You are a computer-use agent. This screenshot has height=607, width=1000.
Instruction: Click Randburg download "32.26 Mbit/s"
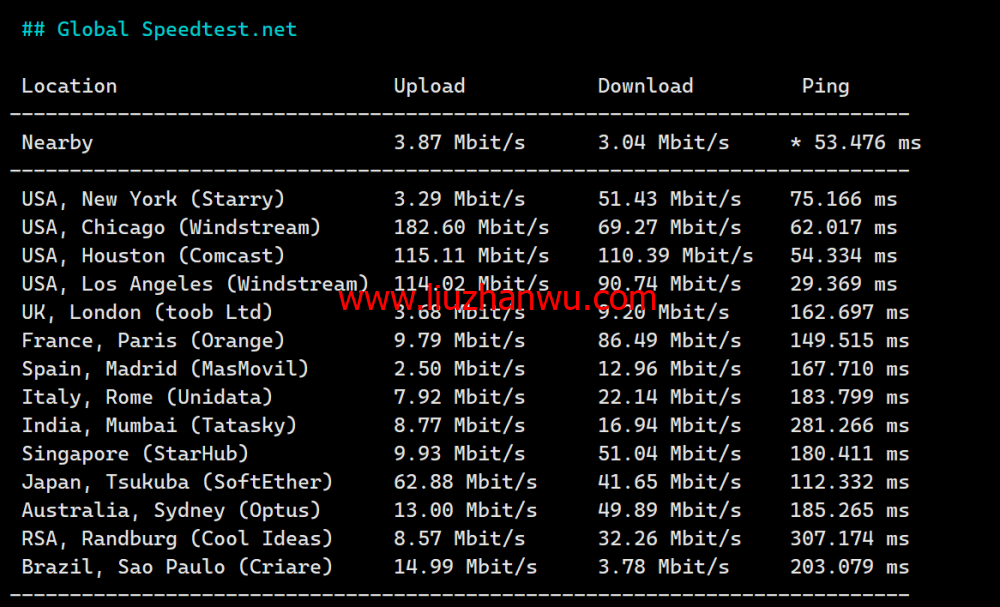(670, 539)
